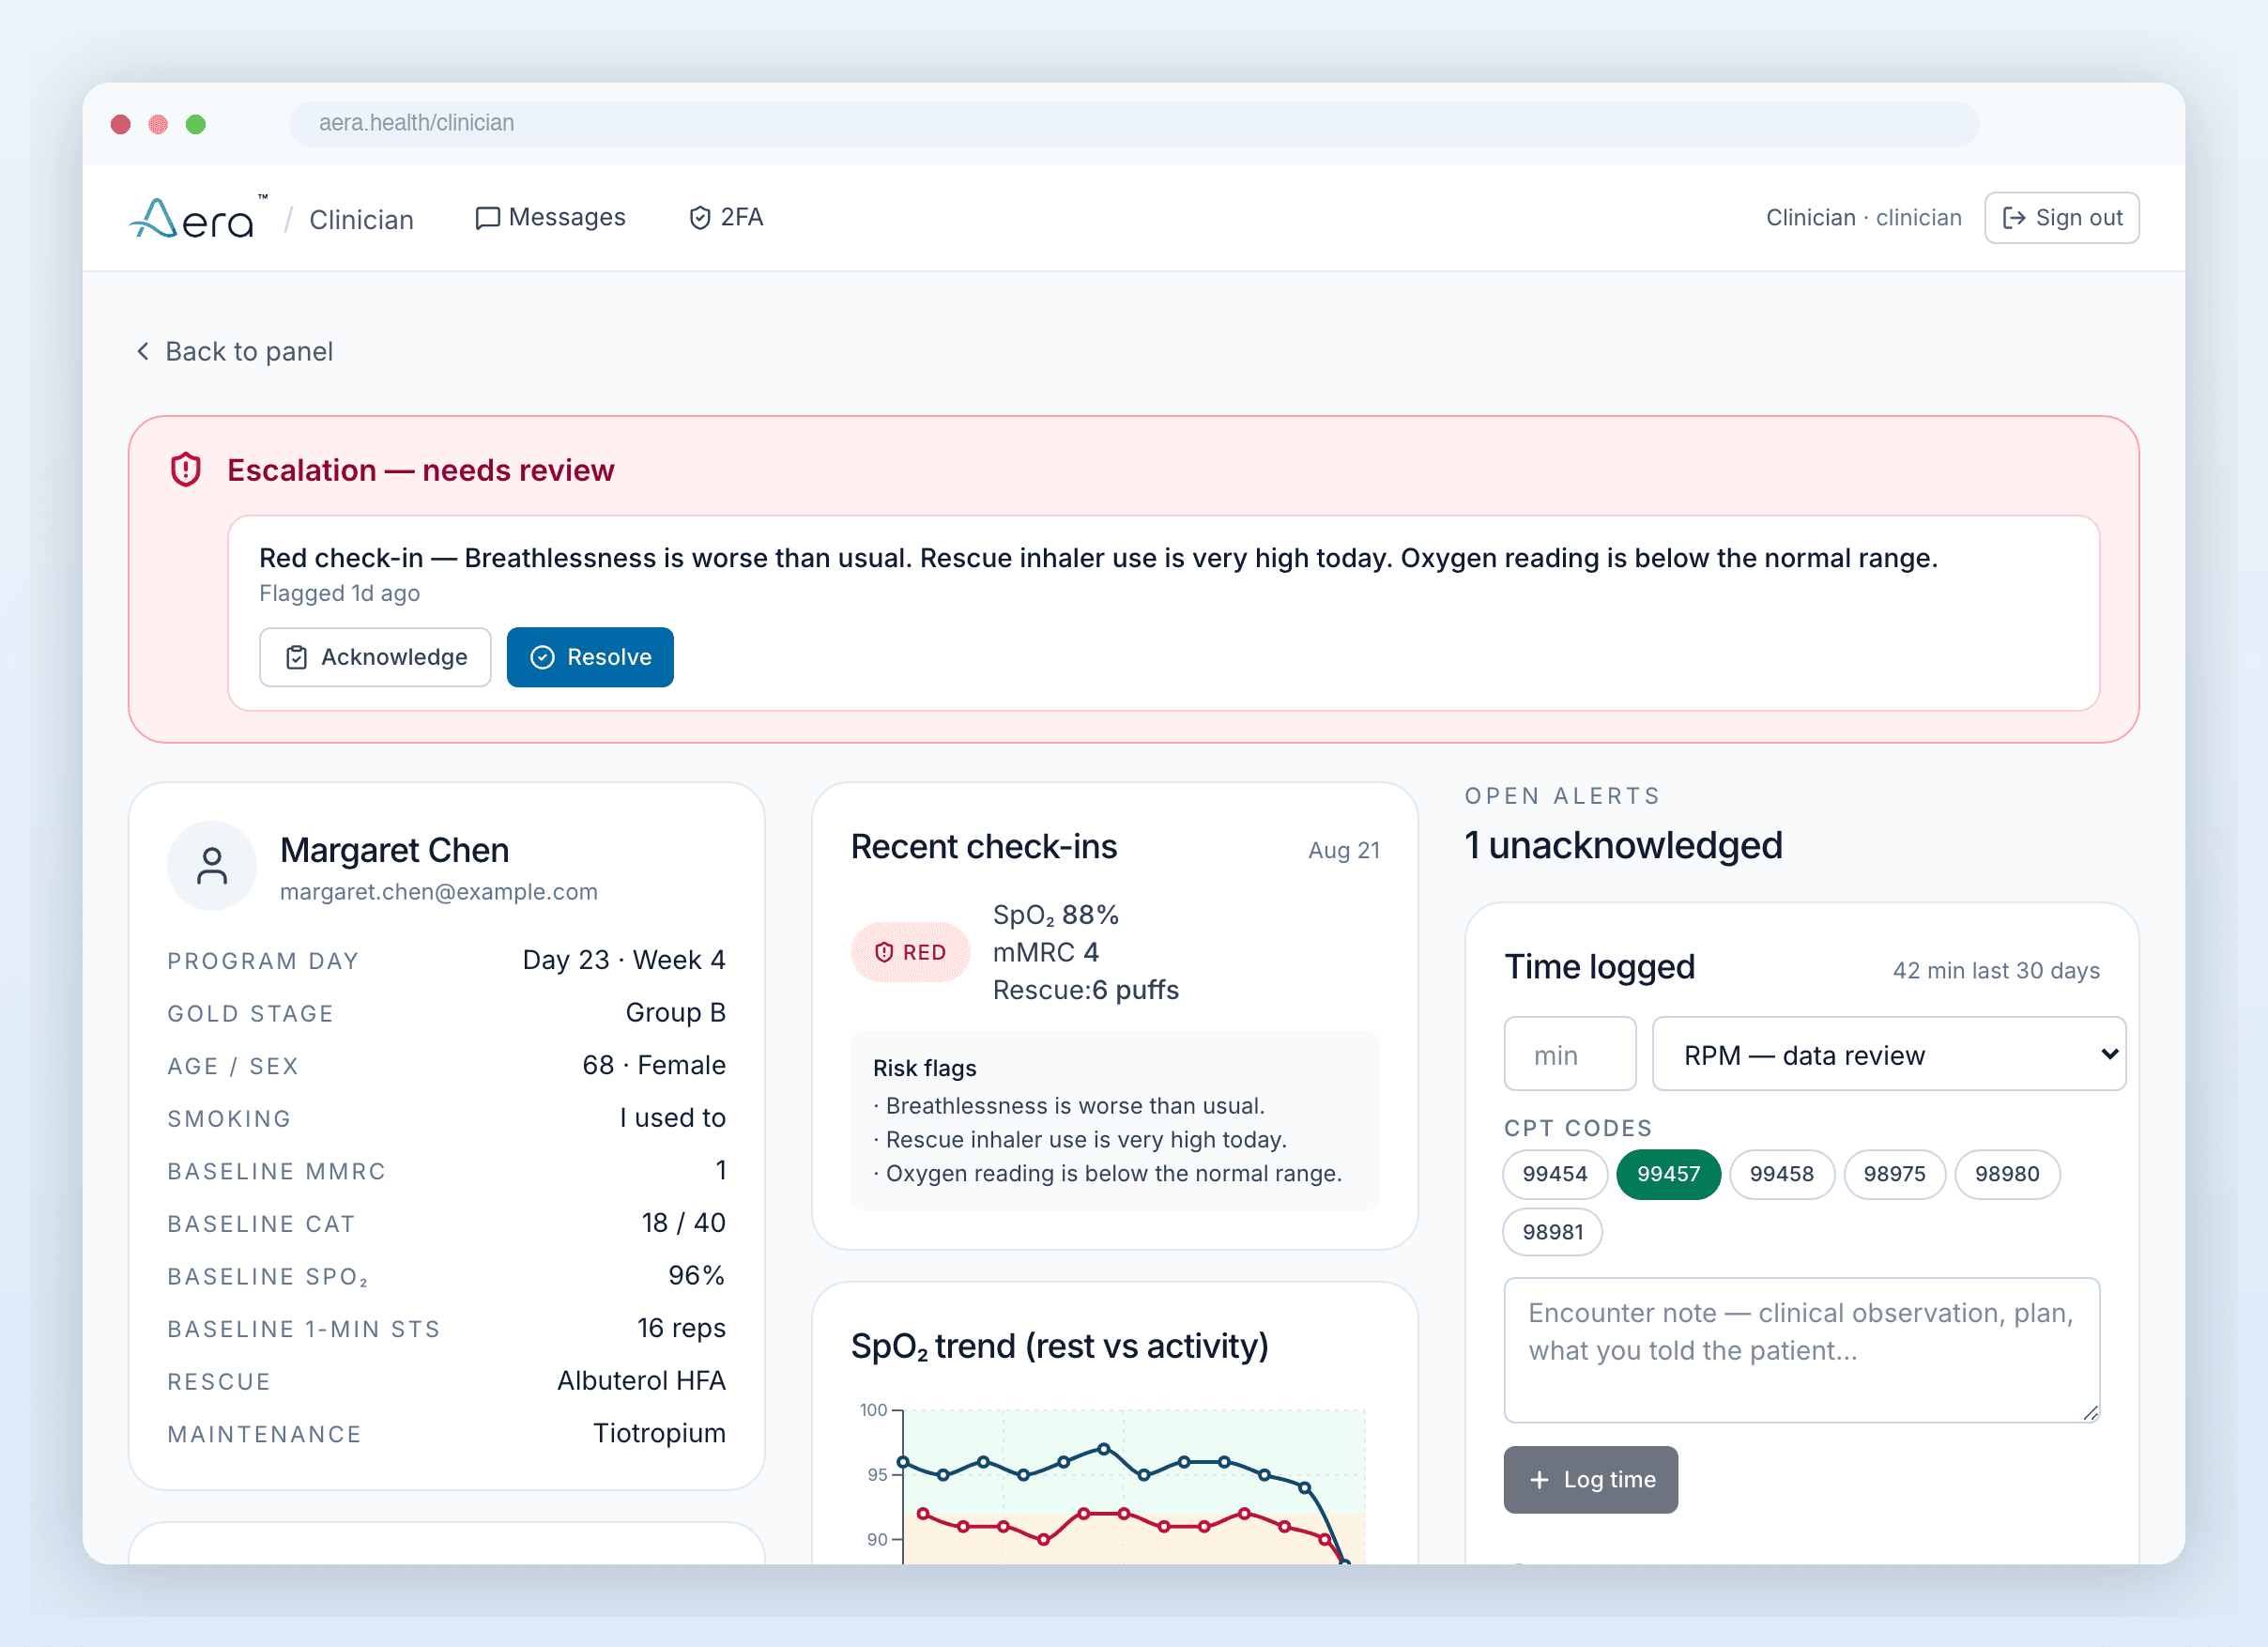Click the Sign out button
This screenshot has width=2268, height=1647.
[x=2061, y=218]
